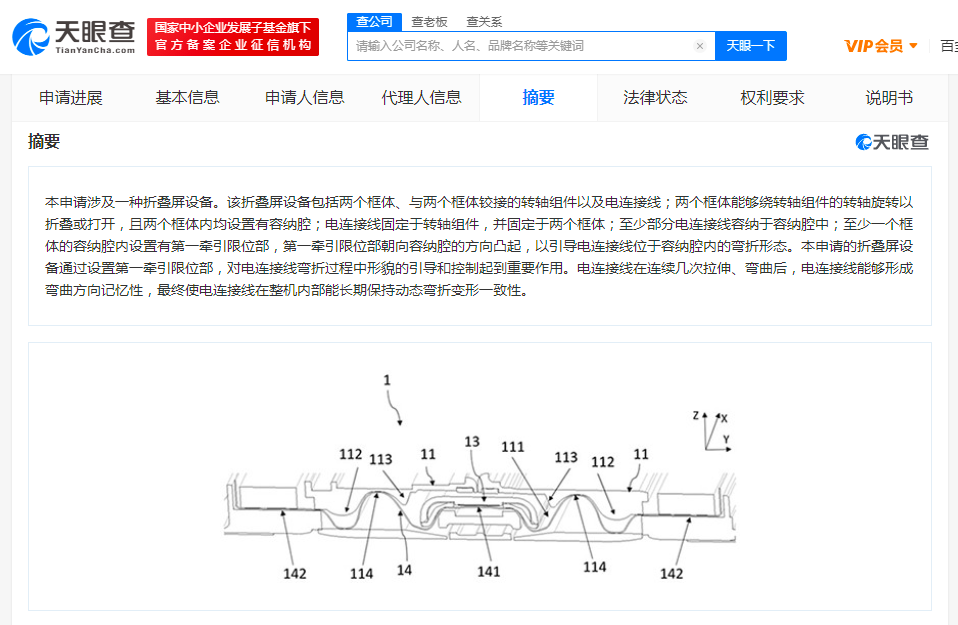The height and width of the screenshot is (625, 958).
Task: Switch to the 查老板 search tab
Action: 429,22
